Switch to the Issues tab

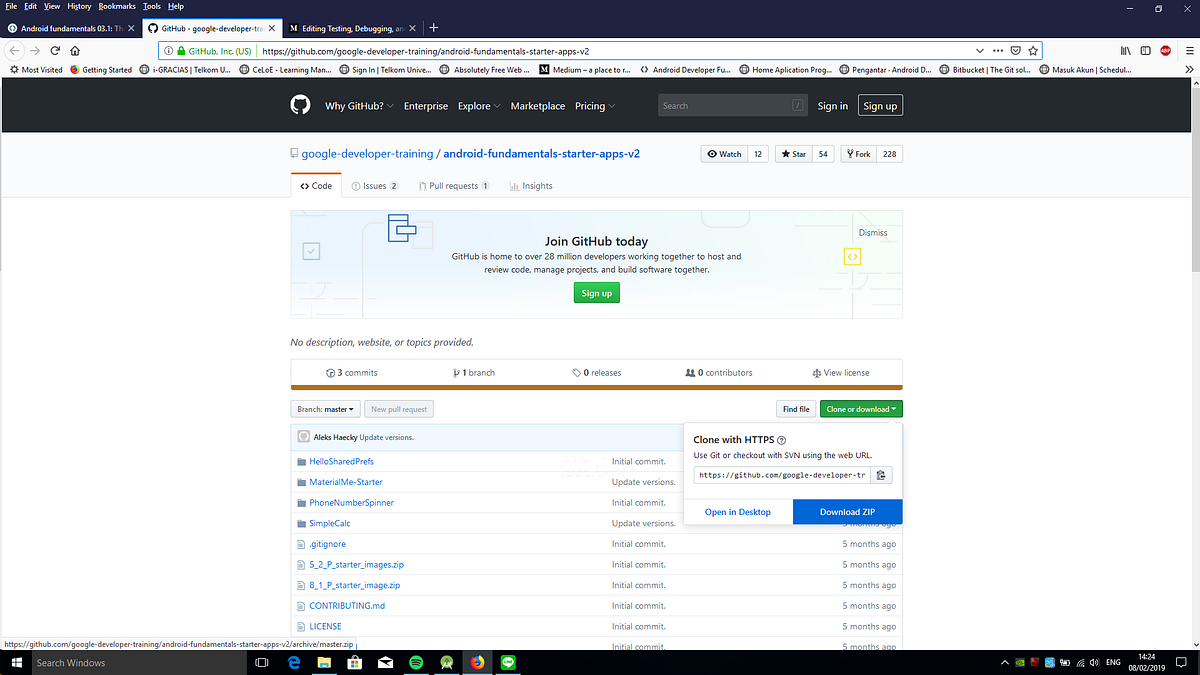tap(374, 185)
